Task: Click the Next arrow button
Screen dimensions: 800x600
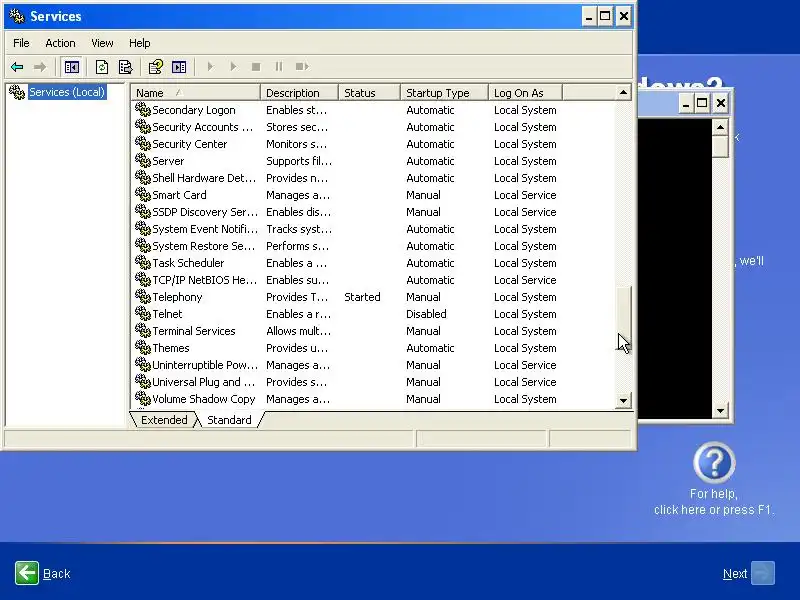Action: click(763, 573)
